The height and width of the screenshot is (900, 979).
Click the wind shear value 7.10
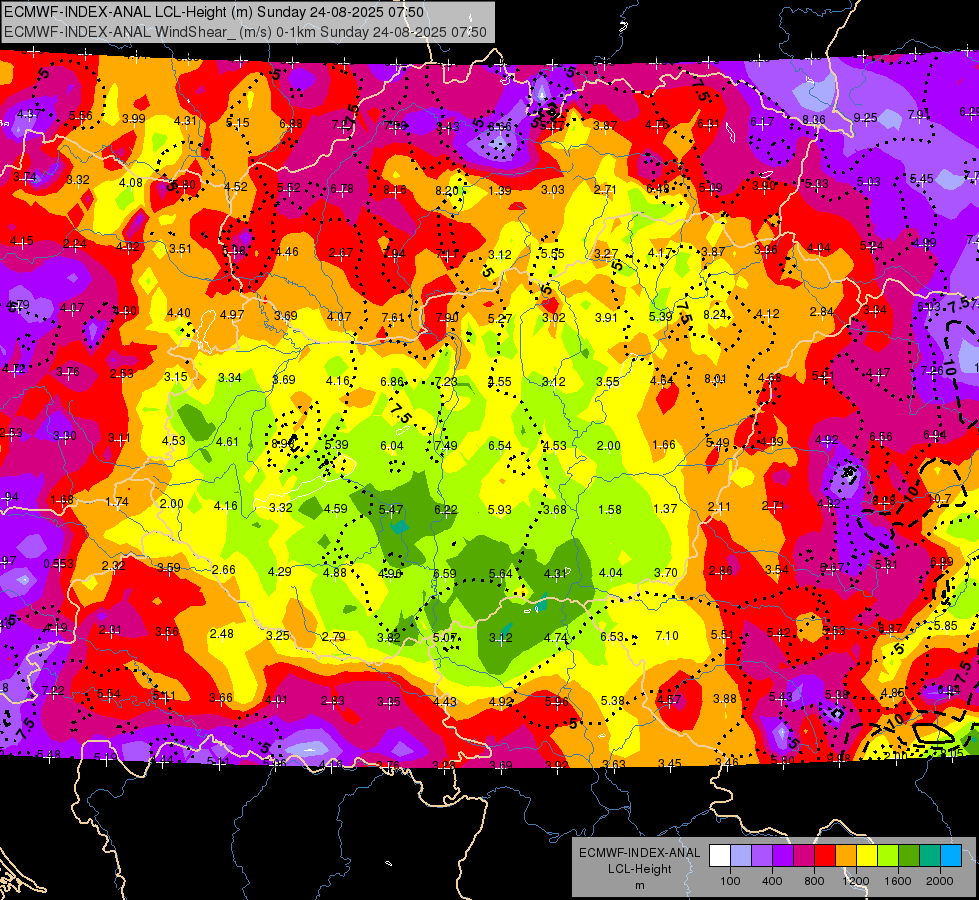pos(667,635)
